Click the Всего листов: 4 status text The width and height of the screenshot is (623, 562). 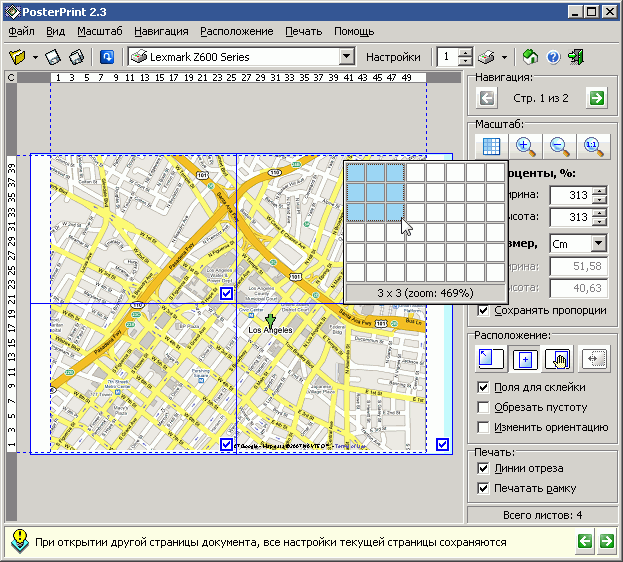click(542, 515)
